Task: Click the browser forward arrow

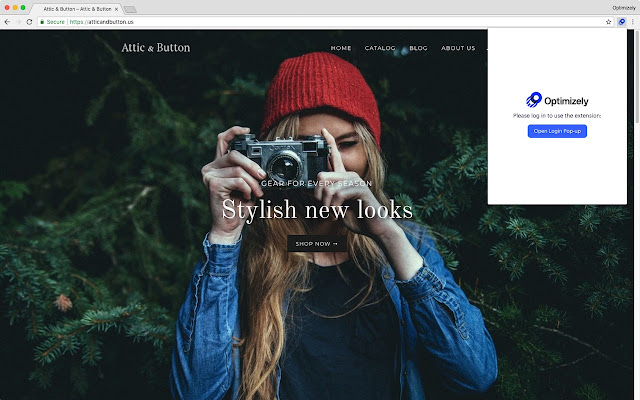Action: tap(18, 22)
